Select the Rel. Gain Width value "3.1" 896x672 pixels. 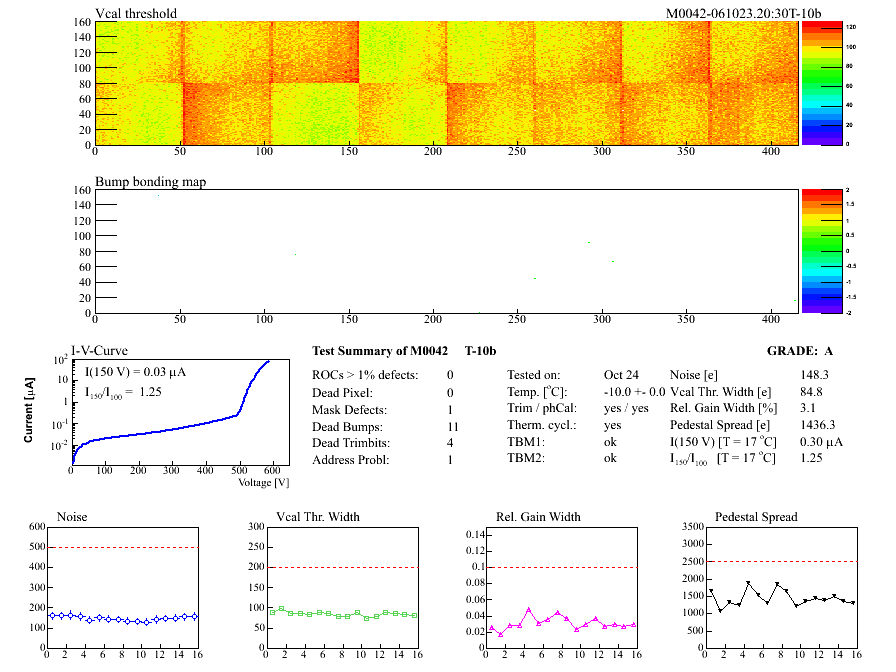pyautogui.click(x=808, y=408)
